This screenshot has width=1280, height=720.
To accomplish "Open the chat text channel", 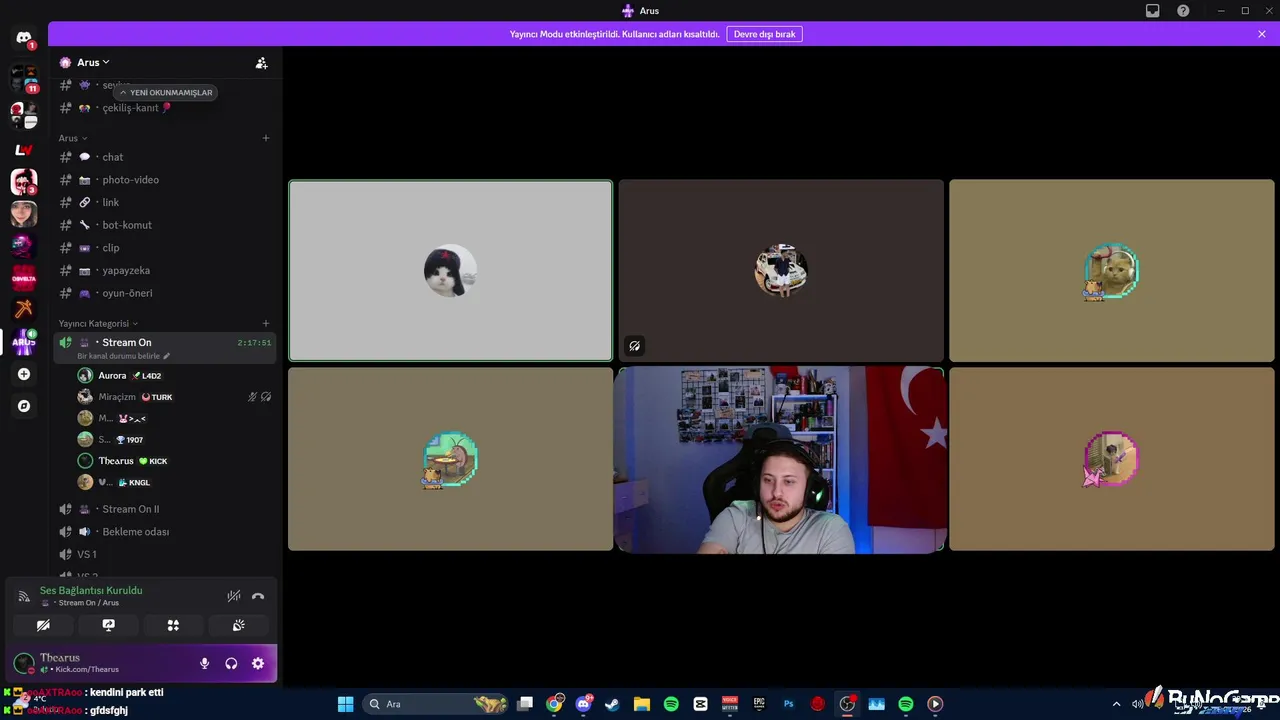I will point(165,157).
